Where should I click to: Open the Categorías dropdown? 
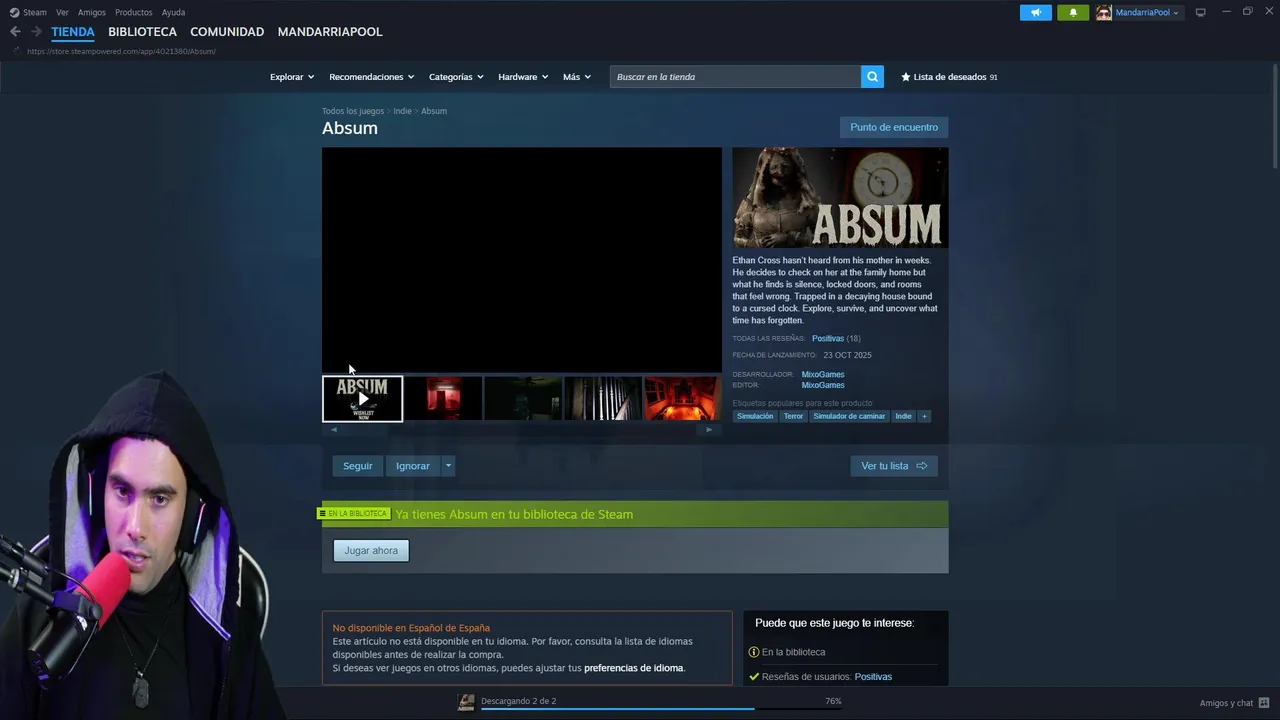[x=456, y=77]
